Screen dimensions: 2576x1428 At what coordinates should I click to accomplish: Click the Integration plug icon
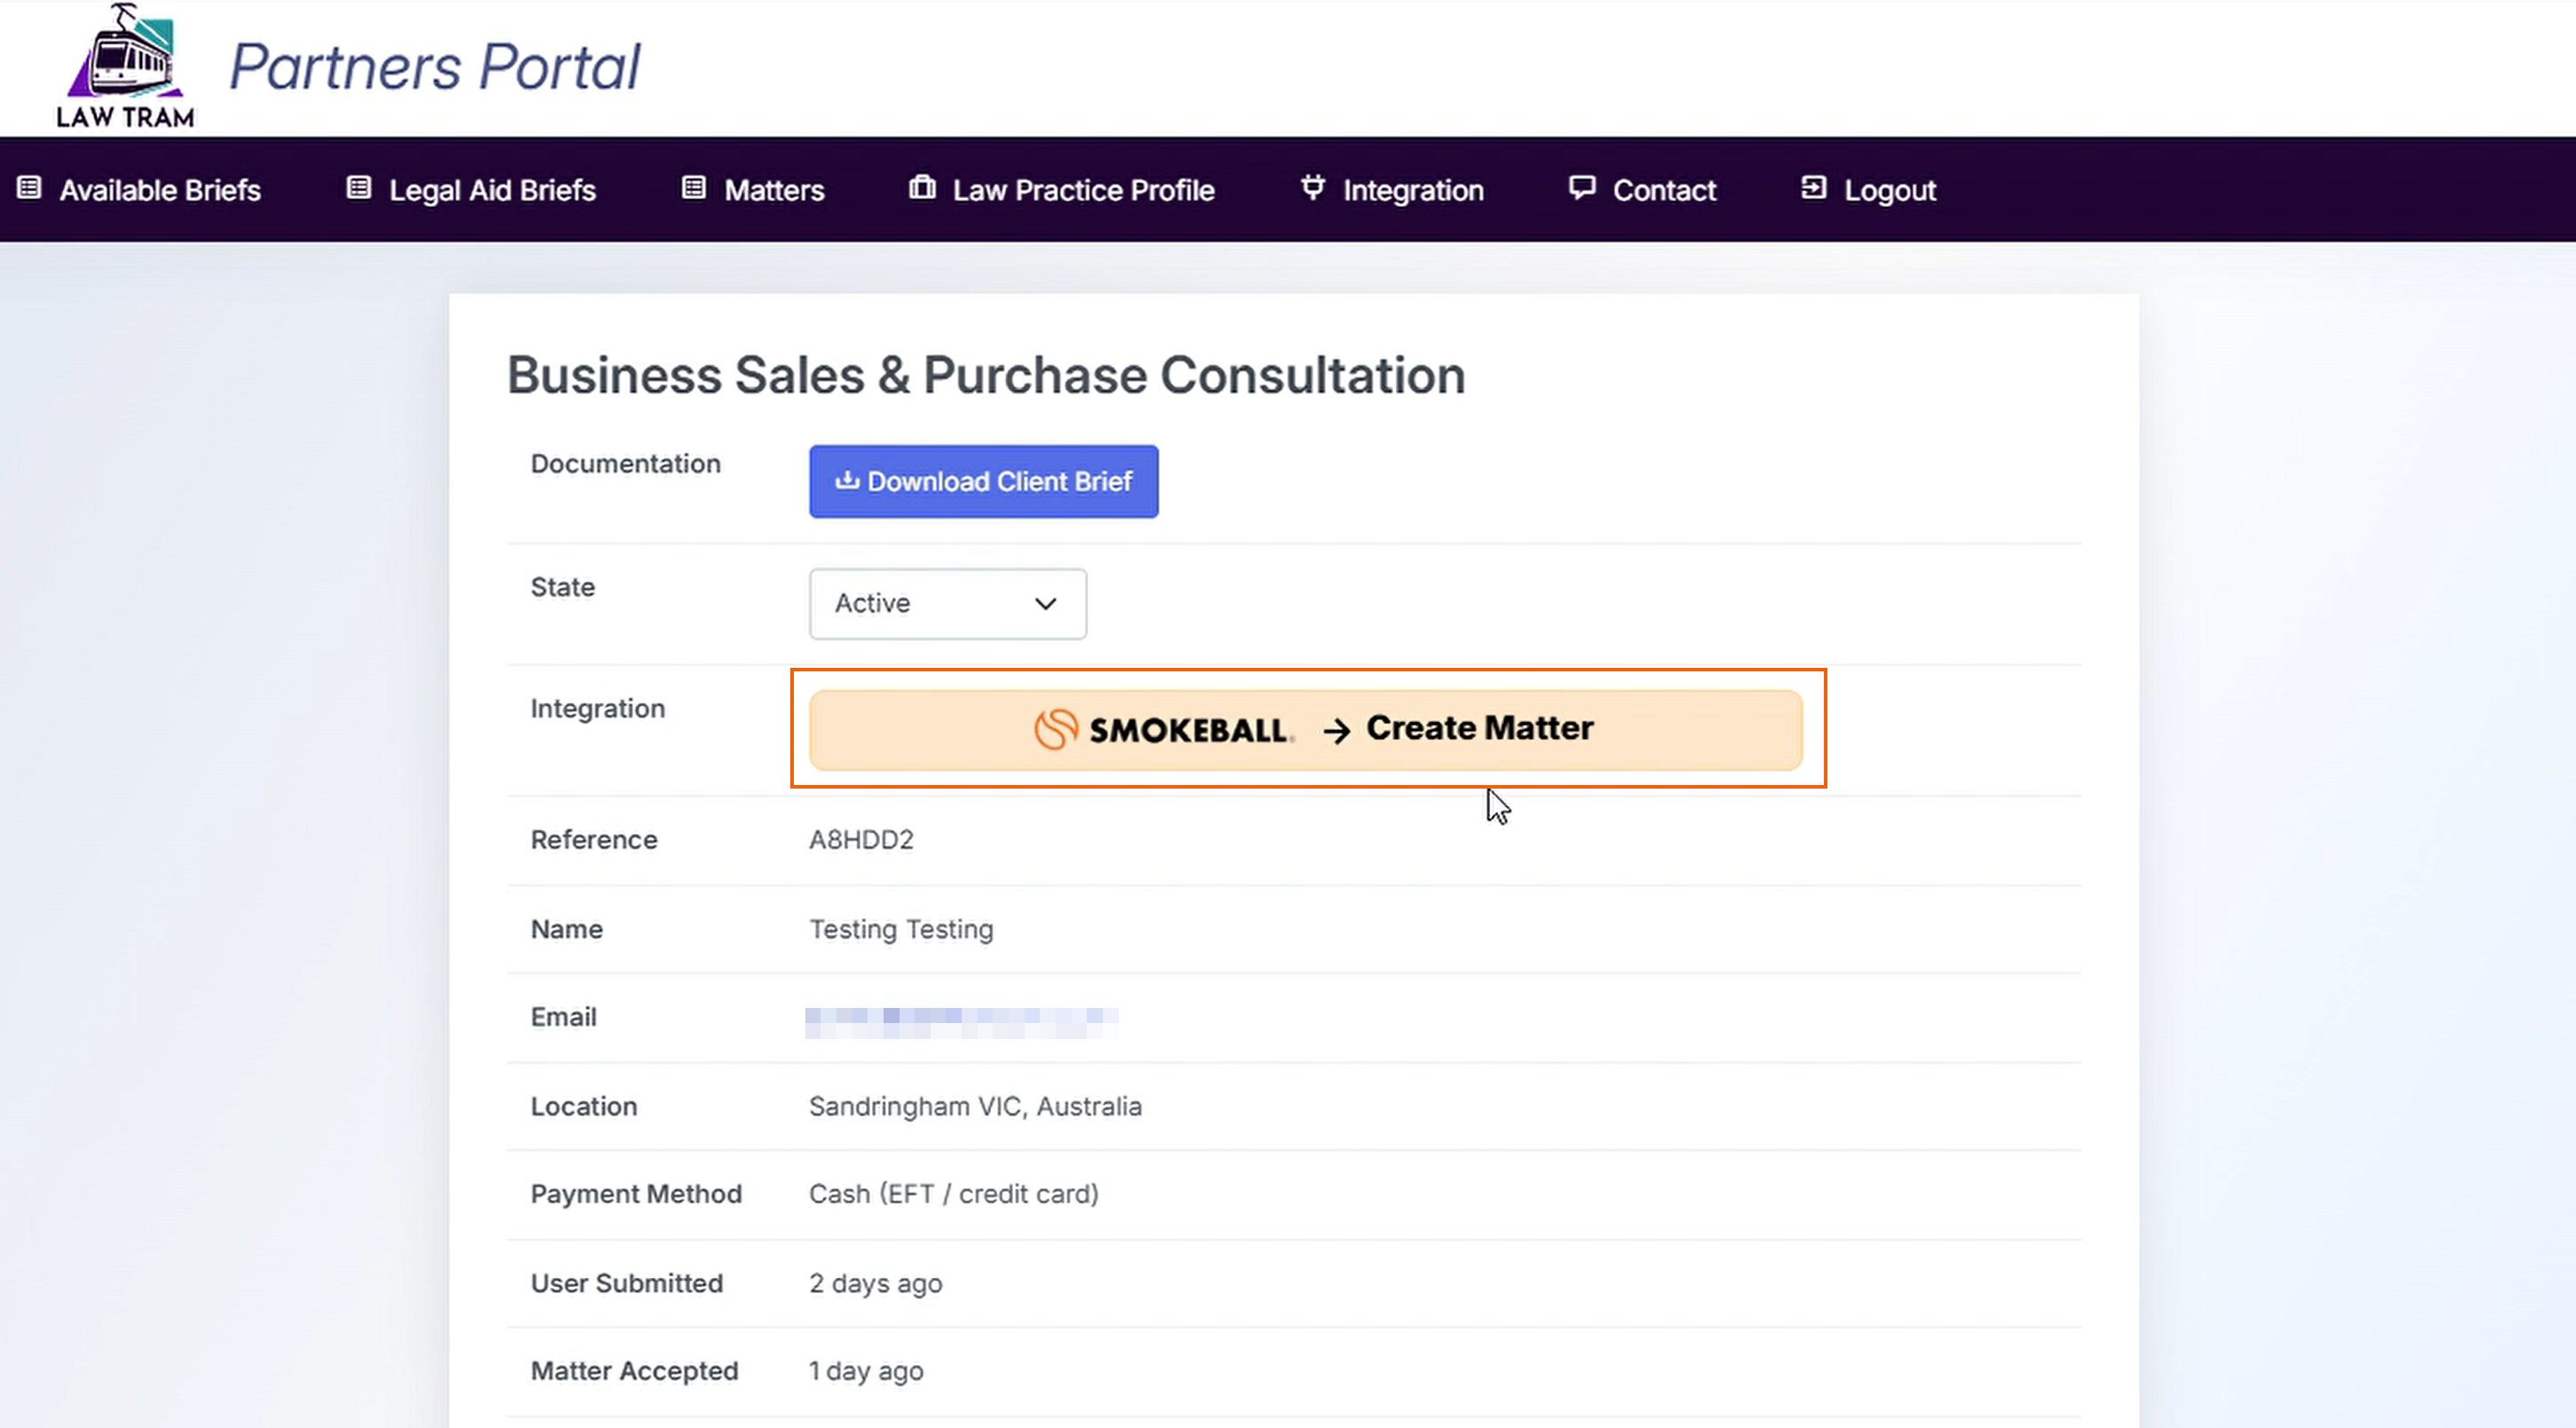pyautogui.click(x=1312, y=188)
